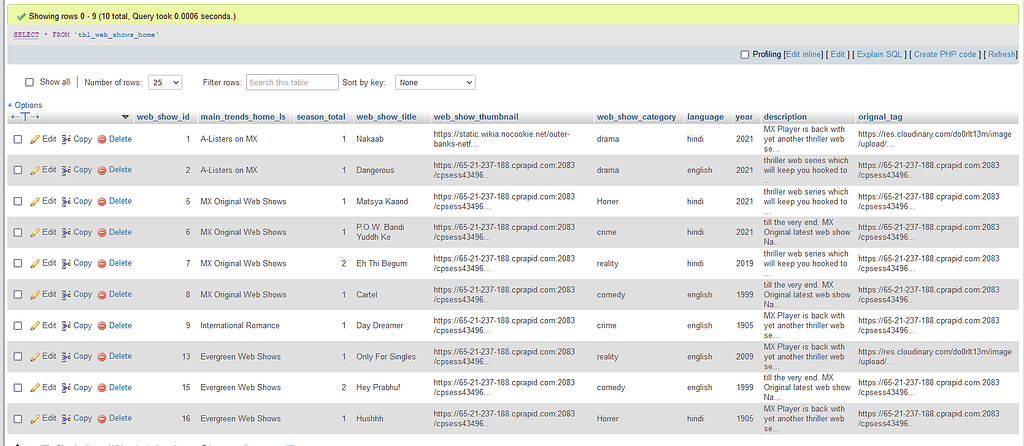Select the Nakaab row checkbox
Viewport: 1024px width, 446px height.
18,139
